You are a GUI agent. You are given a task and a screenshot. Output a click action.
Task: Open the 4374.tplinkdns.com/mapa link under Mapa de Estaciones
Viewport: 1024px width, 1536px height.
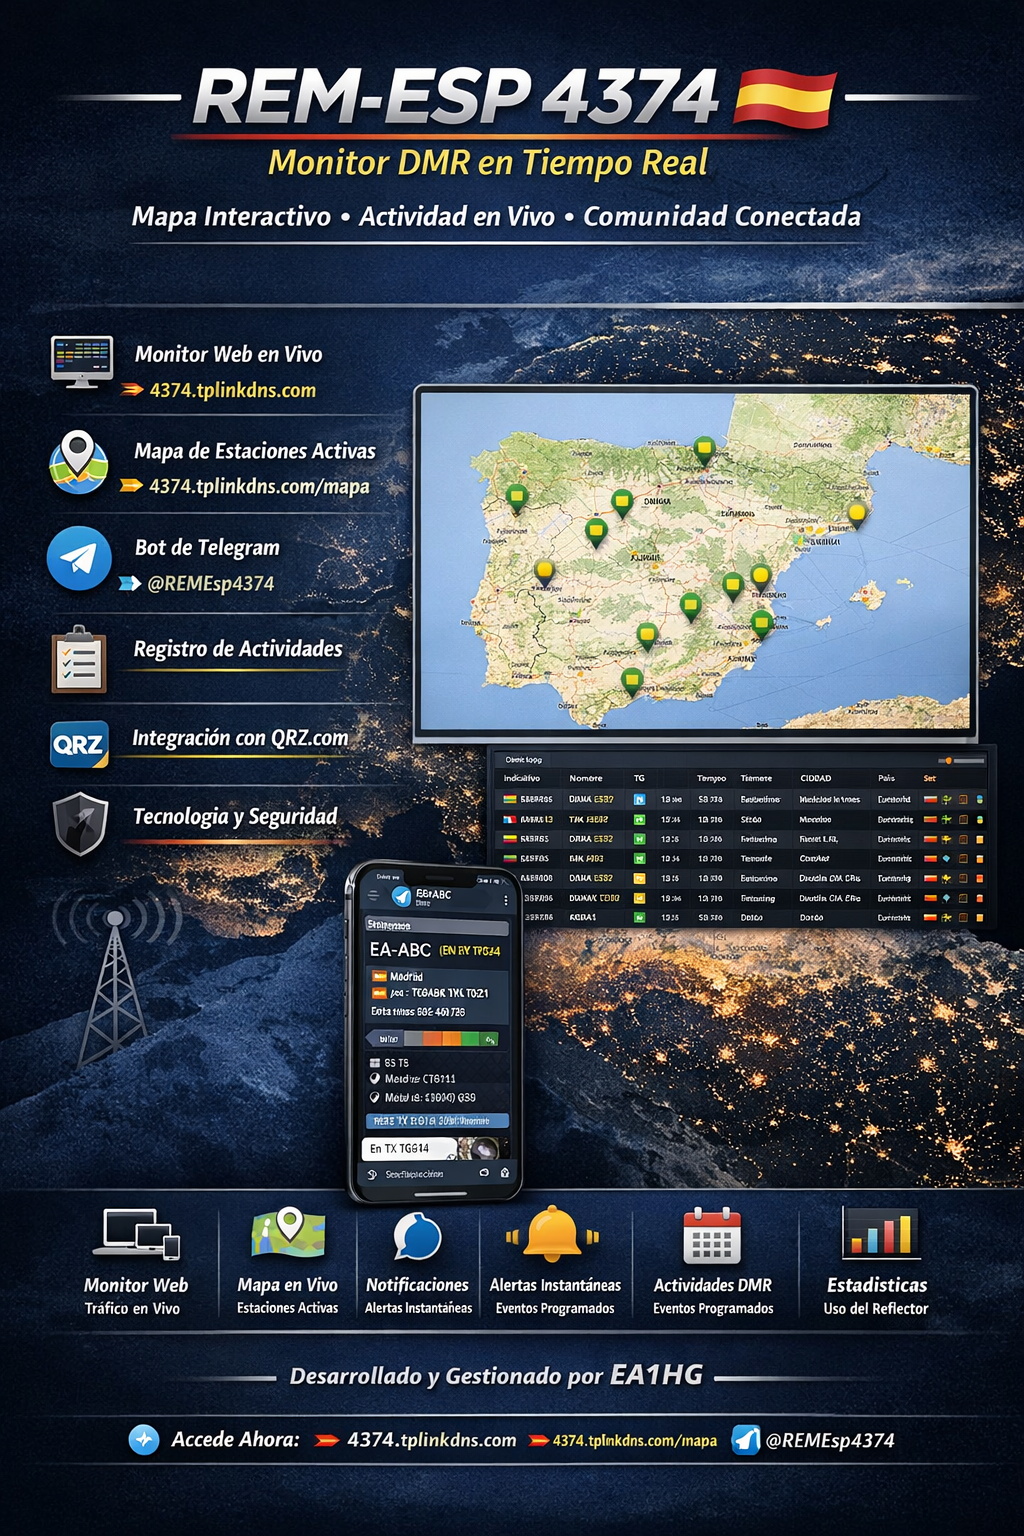pyautogui.click(x=259, y=487)
